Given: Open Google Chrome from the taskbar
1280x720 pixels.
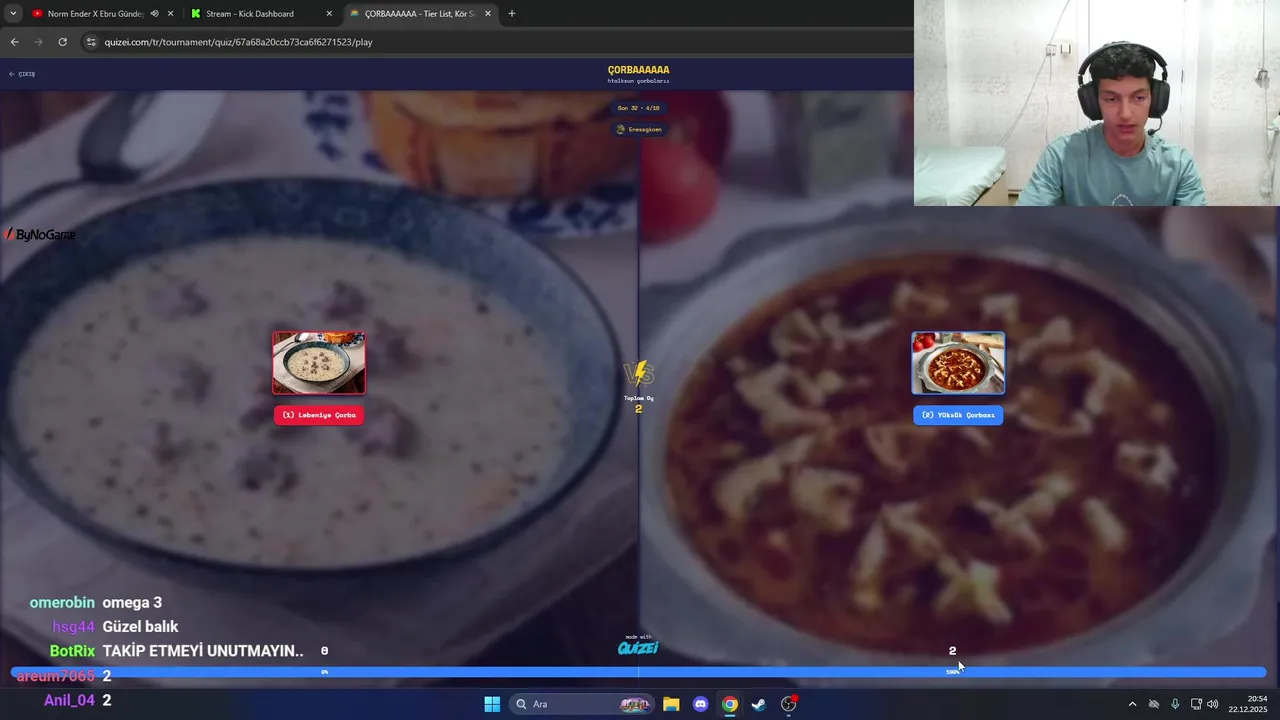Looking at the screenshot, I should point(730,704).
